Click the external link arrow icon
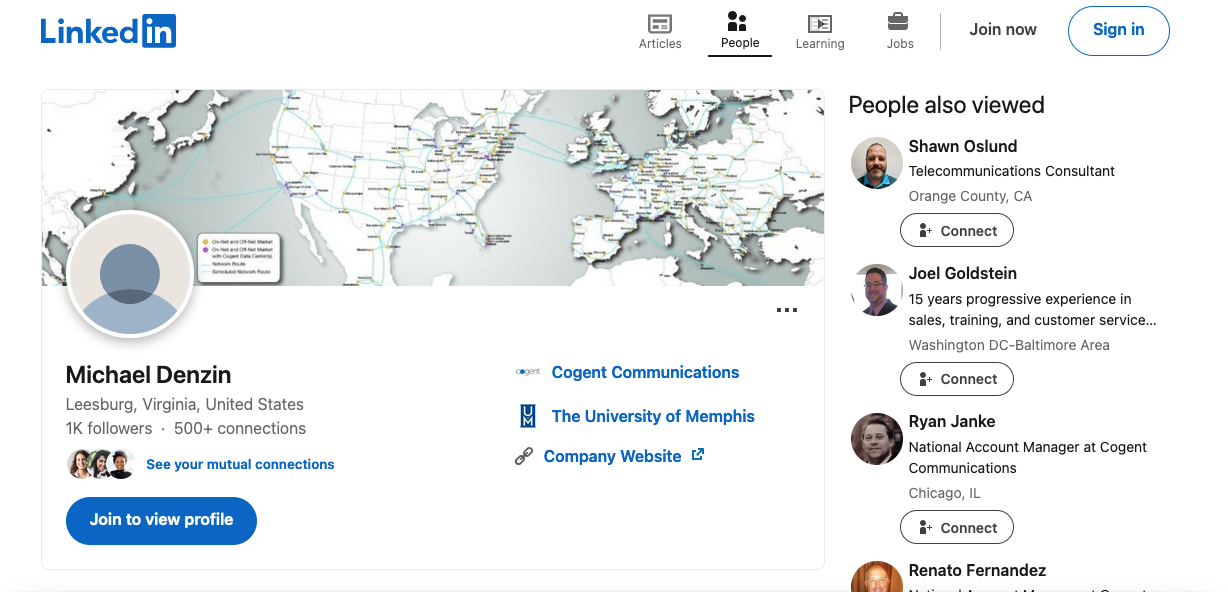The height and width of the screenshot is (592, 1228). pos(698,455)
